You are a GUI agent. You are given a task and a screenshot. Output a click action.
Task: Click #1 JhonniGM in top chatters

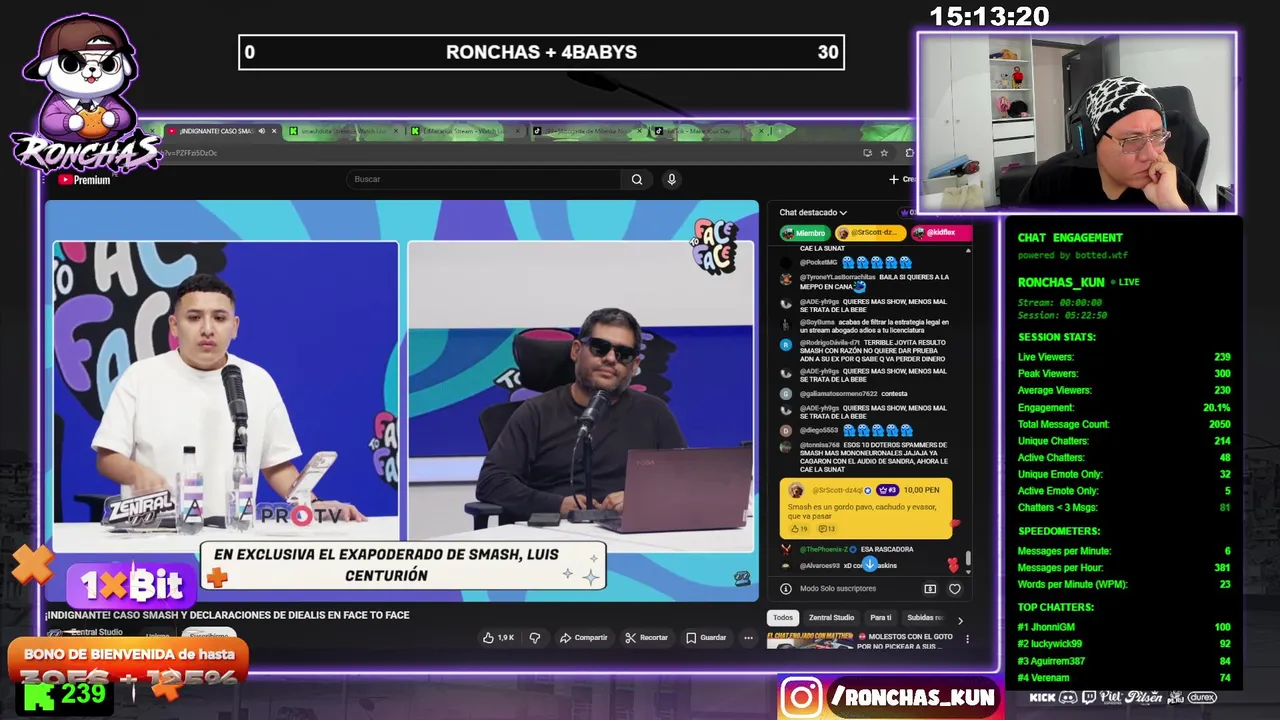[x=1124, y=627]
